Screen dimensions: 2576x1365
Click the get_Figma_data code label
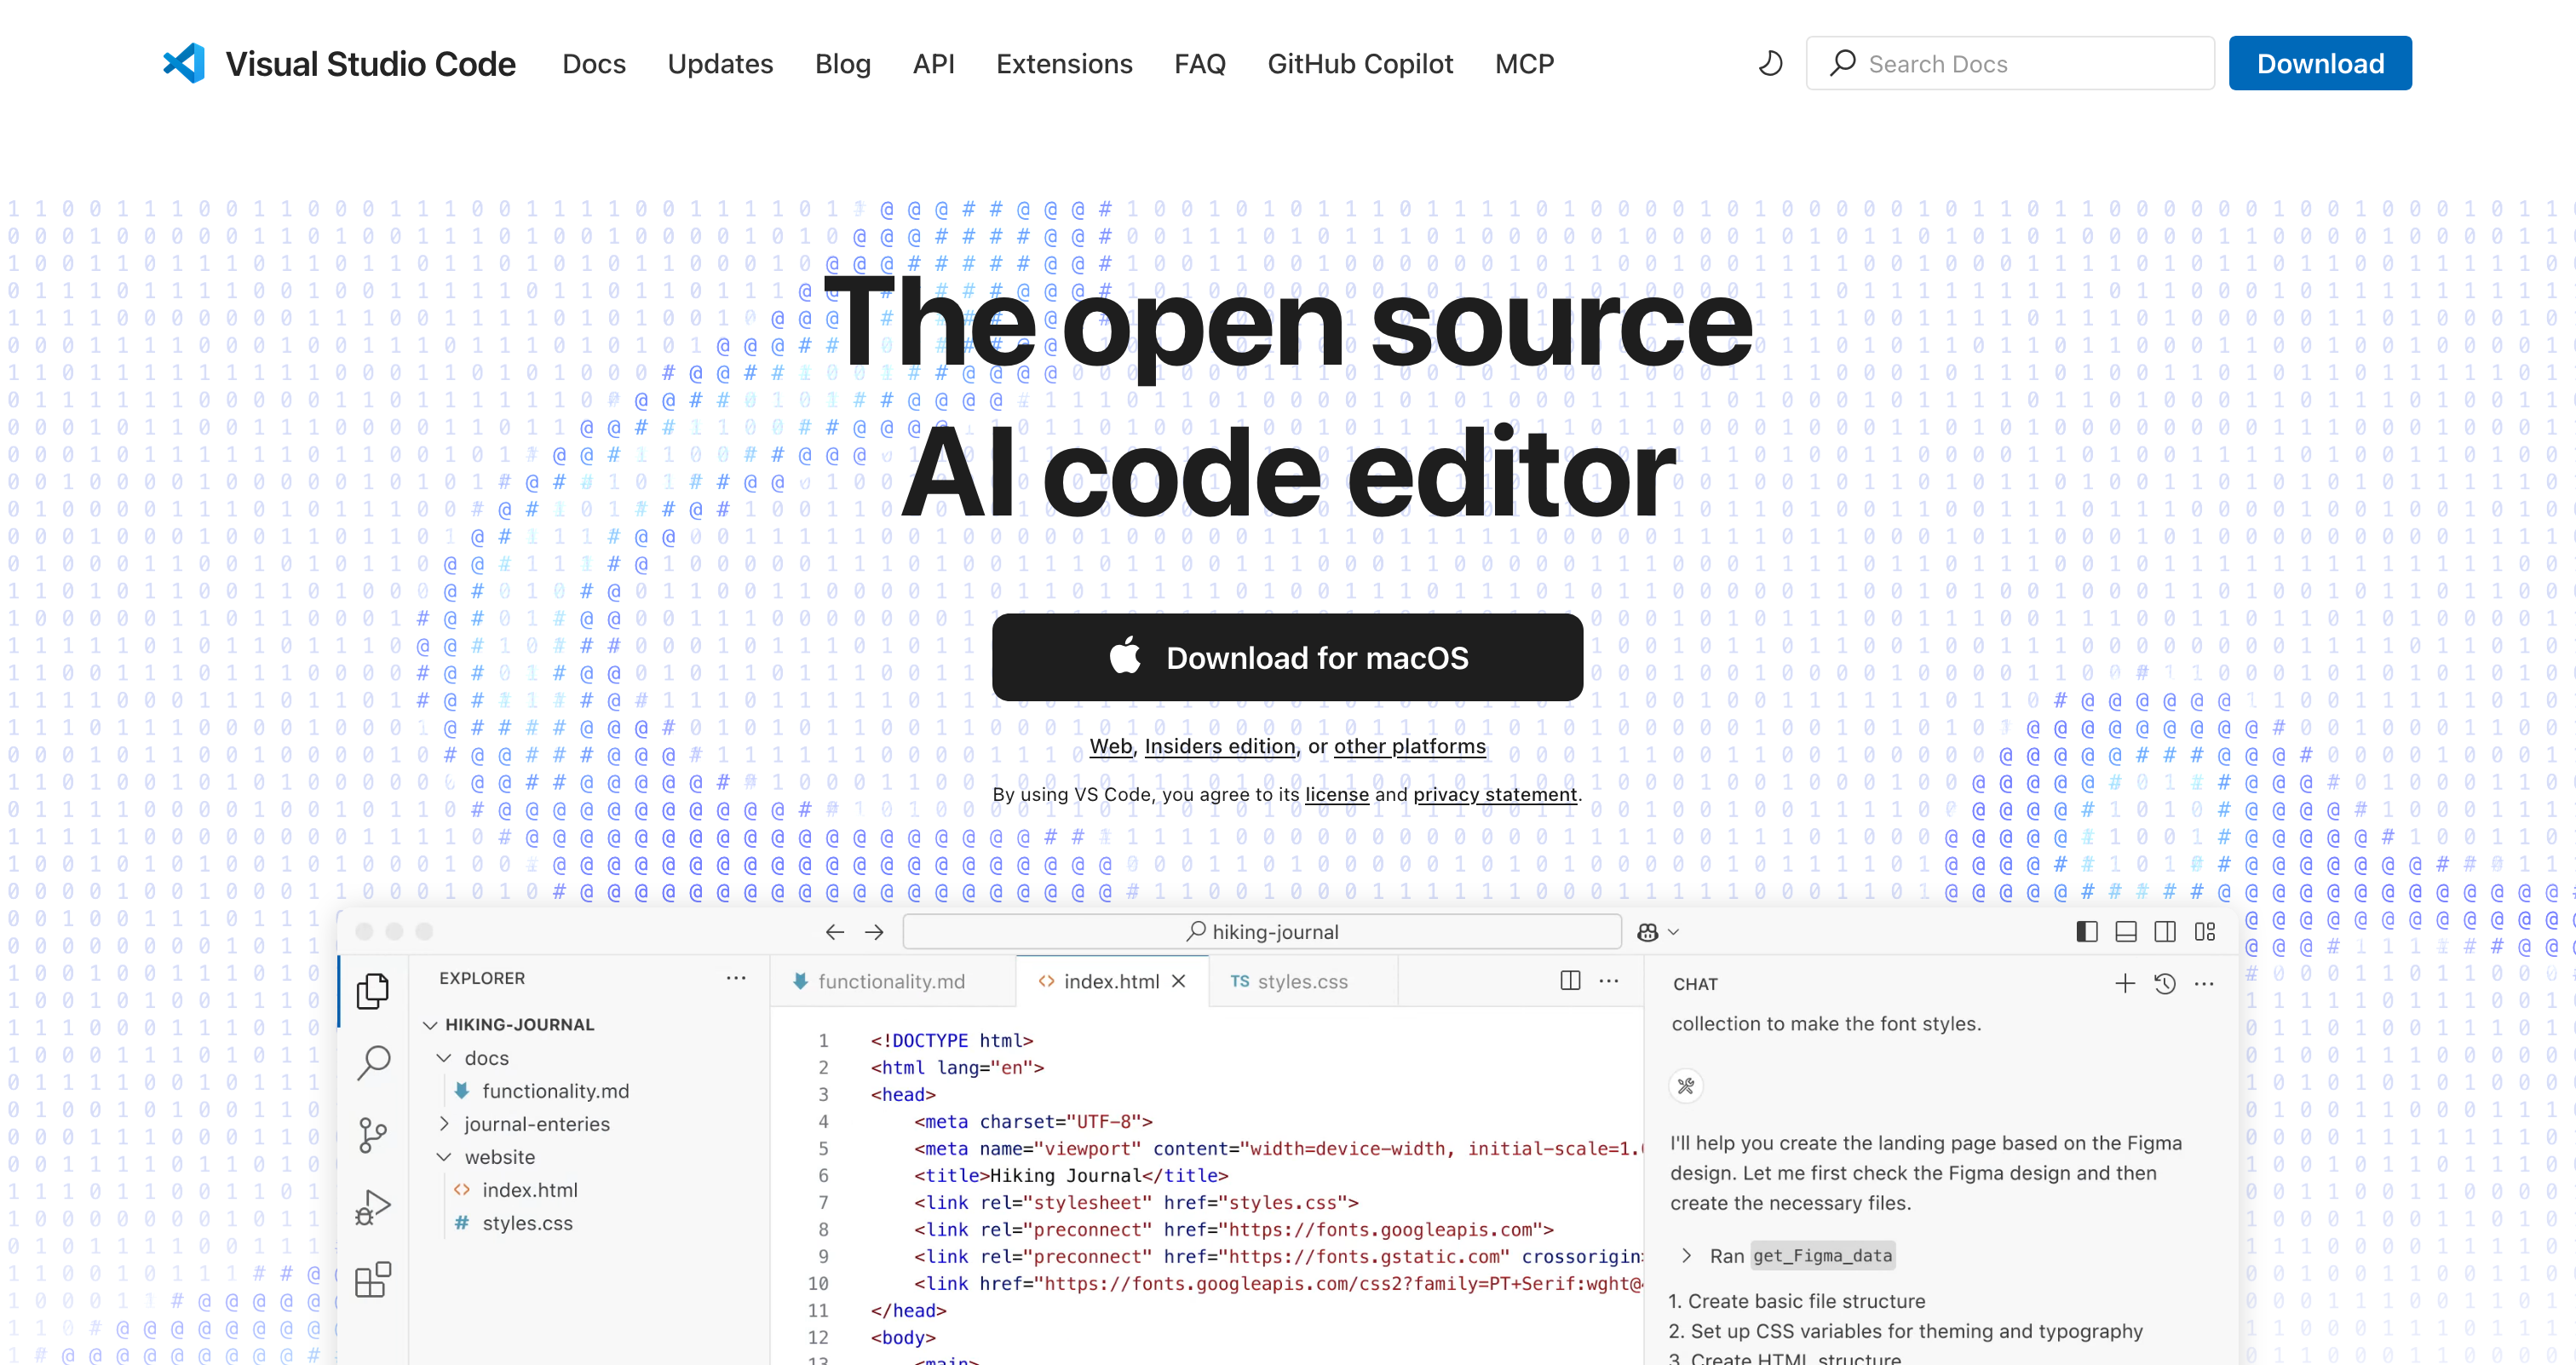1822,1256
